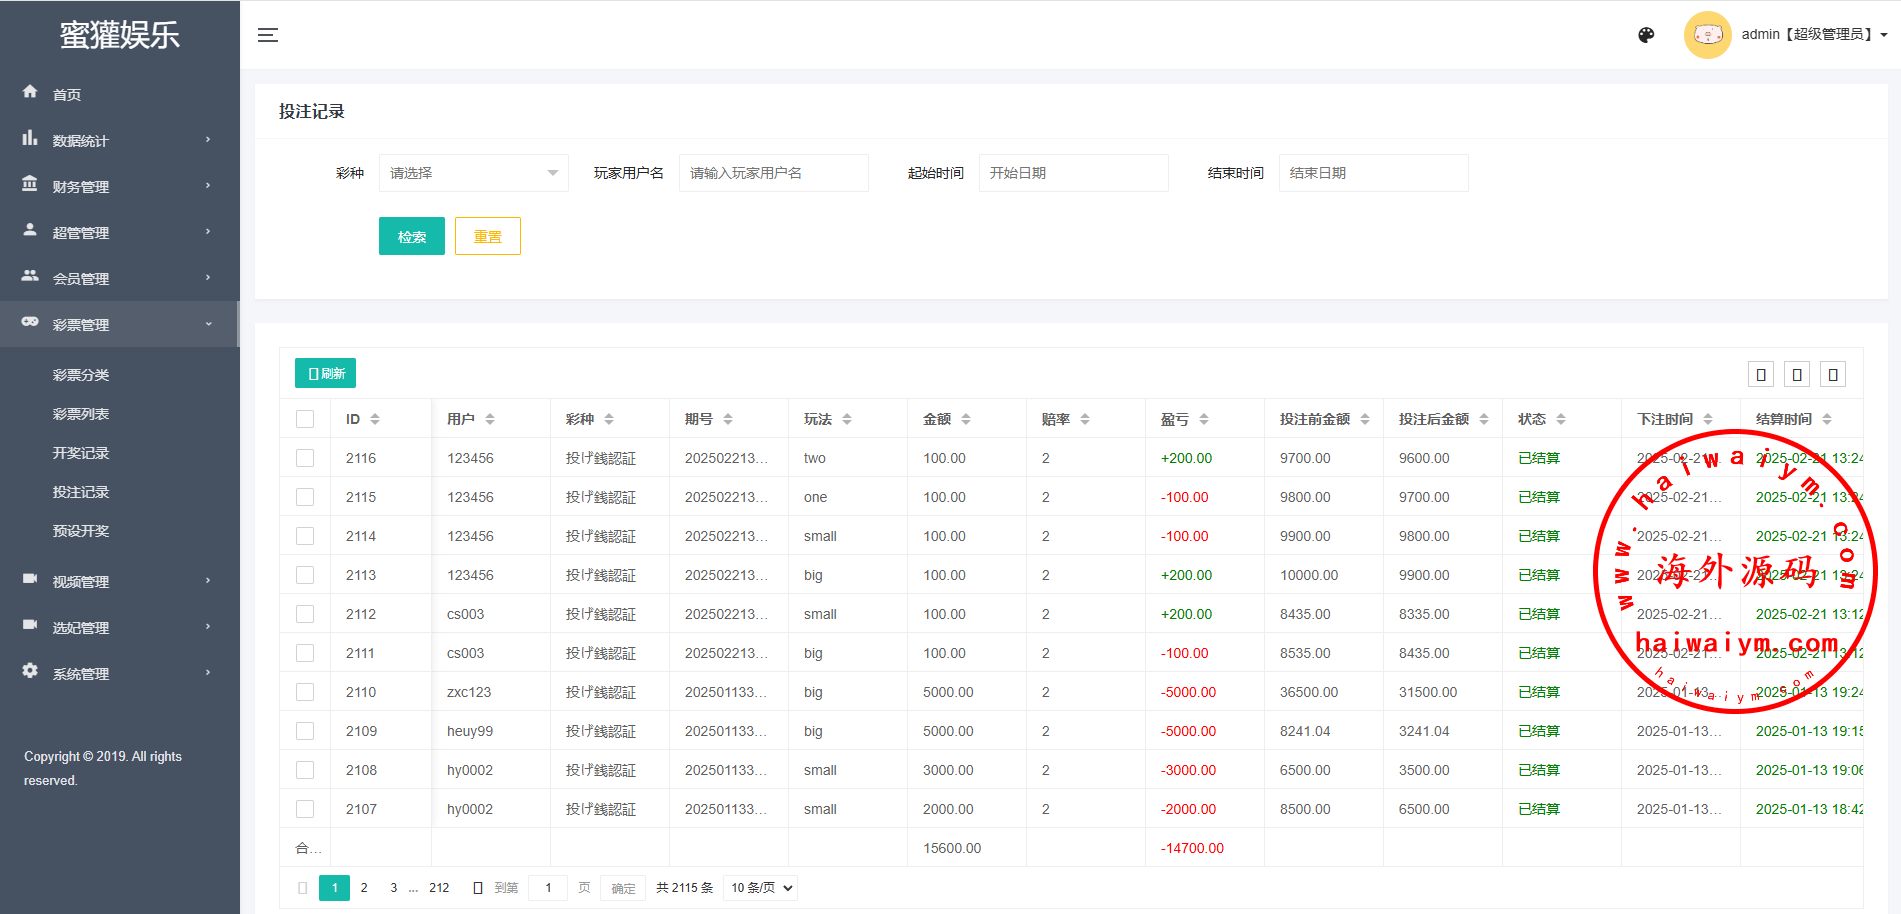Toggle the select-all checkbox in table header
This screenshot has width=1901, height=914.
tap(305, 419)
